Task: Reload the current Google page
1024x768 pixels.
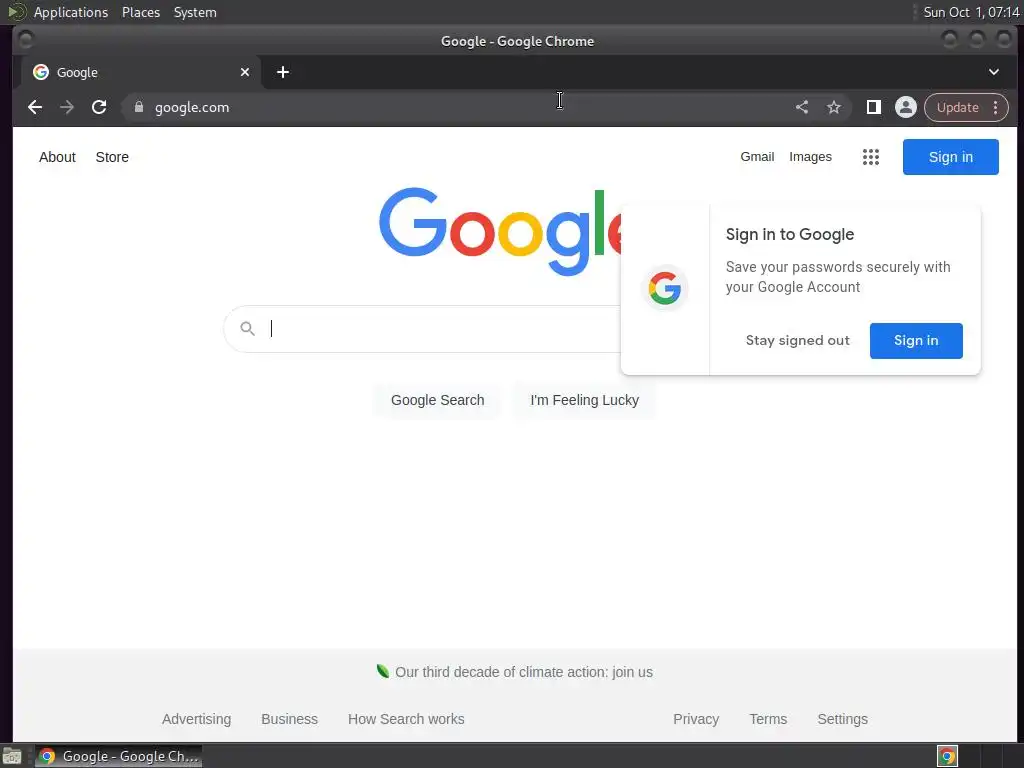Action: [x=99, y=107]
